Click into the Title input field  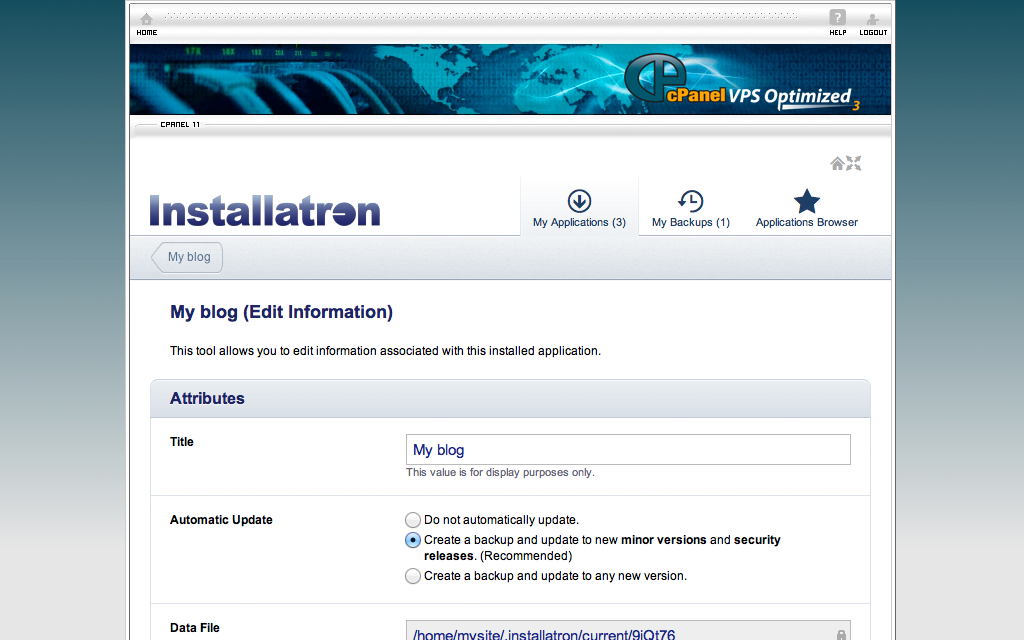pyautogui.click(x=628, y=450)
